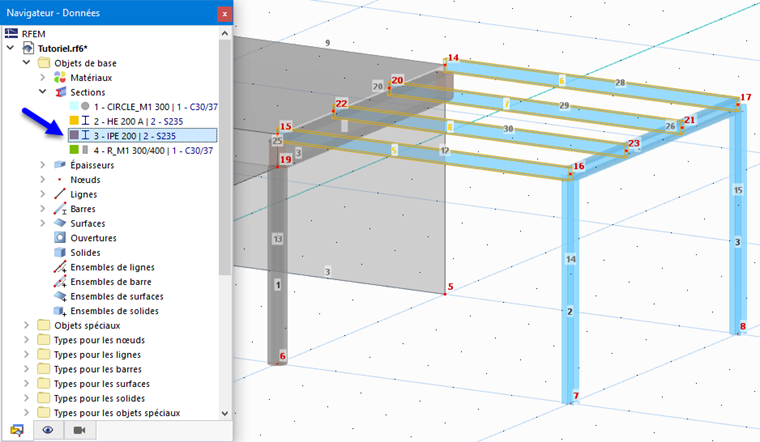Viewport: 760px width, 442px height.
Task: Select section 2 - HE 200 A | S235
Action: click(x=138, y=121)
